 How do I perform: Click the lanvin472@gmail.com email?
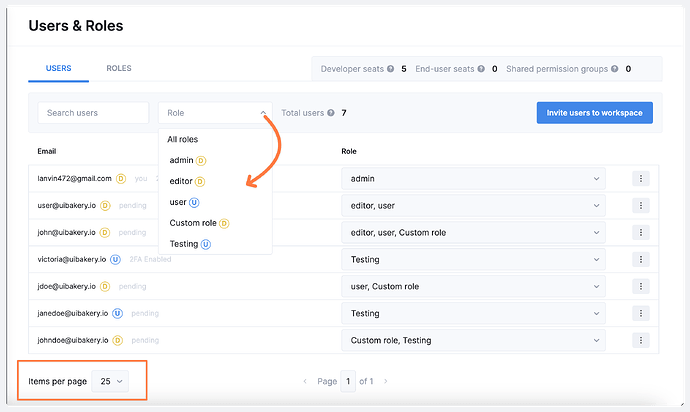pos(74,178)
